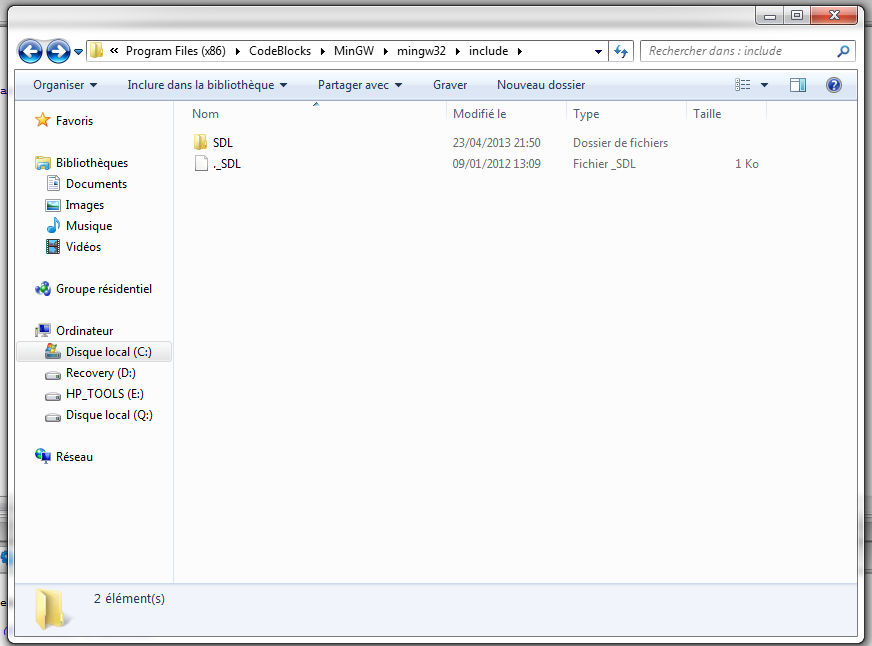Open Bibliothèques in navigation pane
The width and height of the screenshot is (872, 646).
(x=92, y=163)
